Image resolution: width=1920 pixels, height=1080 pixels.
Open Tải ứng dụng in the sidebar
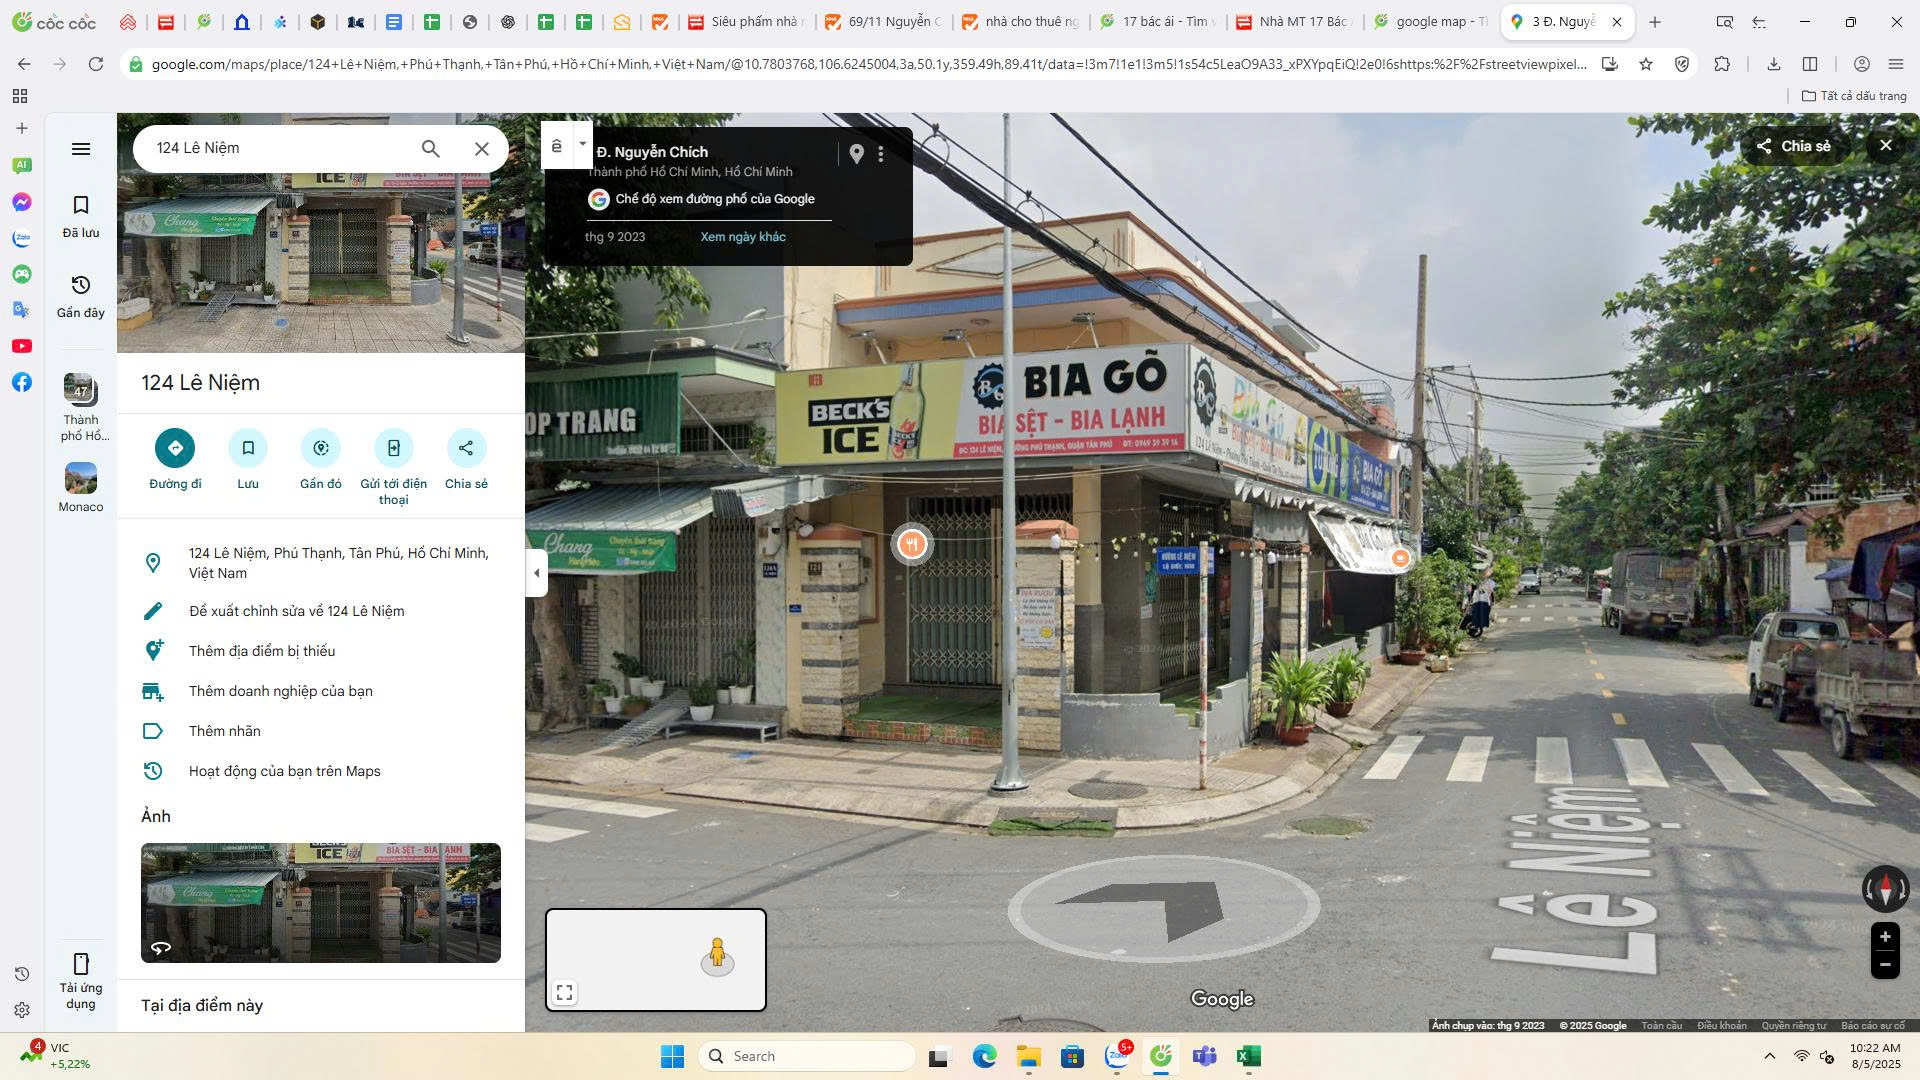(x=81, y=981)
